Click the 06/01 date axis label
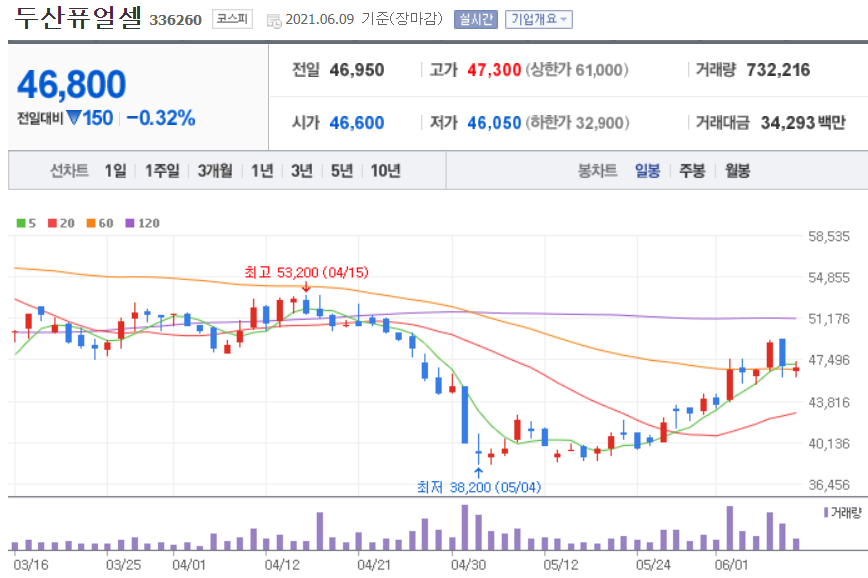 [731, 565]
